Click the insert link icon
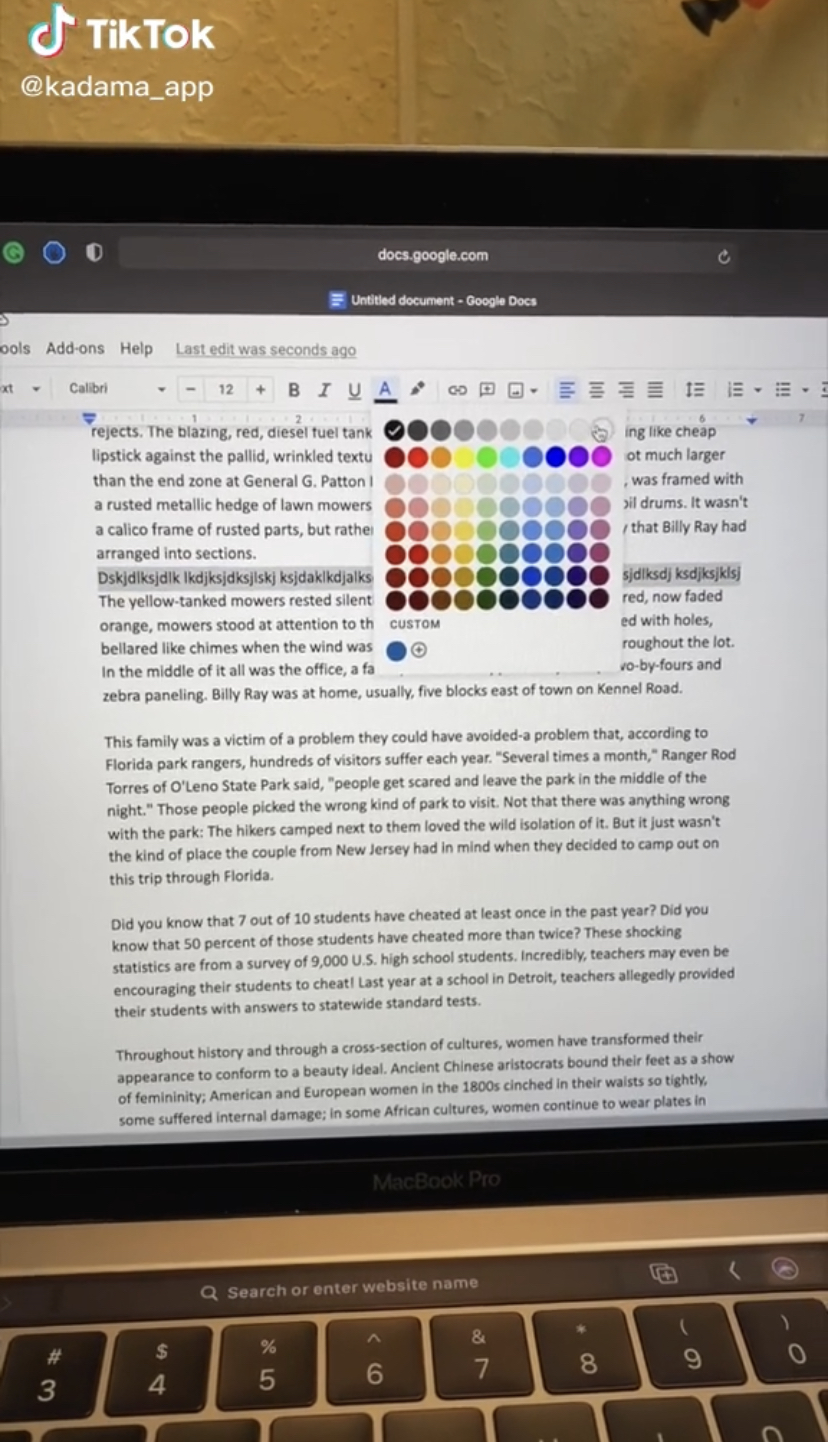 pos(457,390)
